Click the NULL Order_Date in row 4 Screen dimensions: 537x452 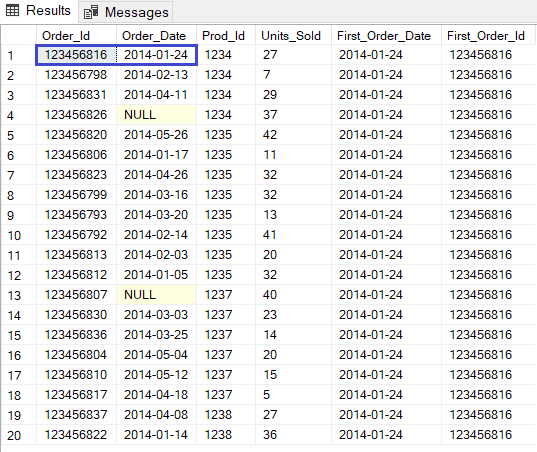click(x=157, y=115)
